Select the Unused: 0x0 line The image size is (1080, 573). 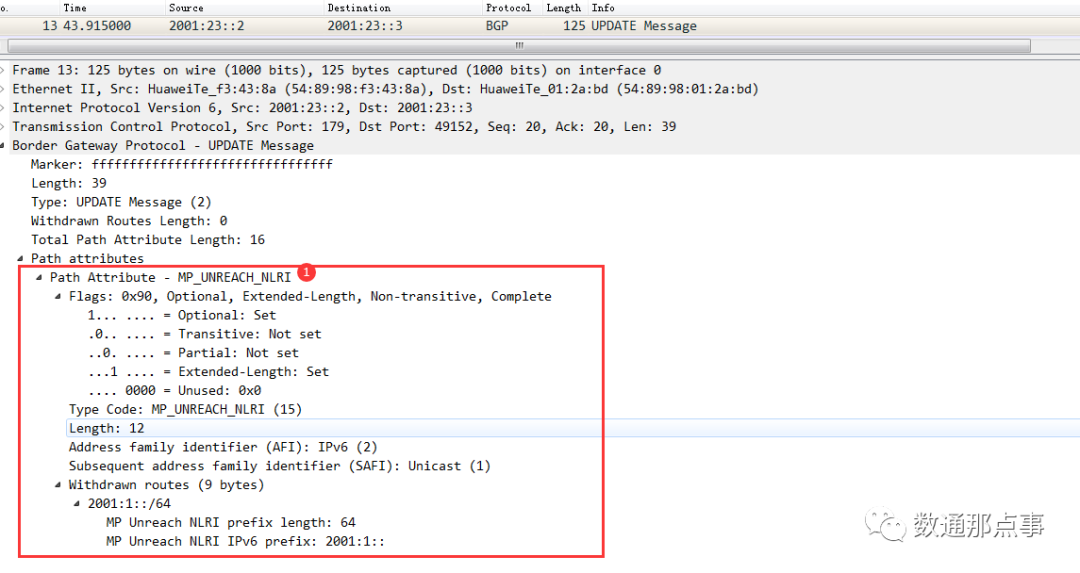(175, 390)
